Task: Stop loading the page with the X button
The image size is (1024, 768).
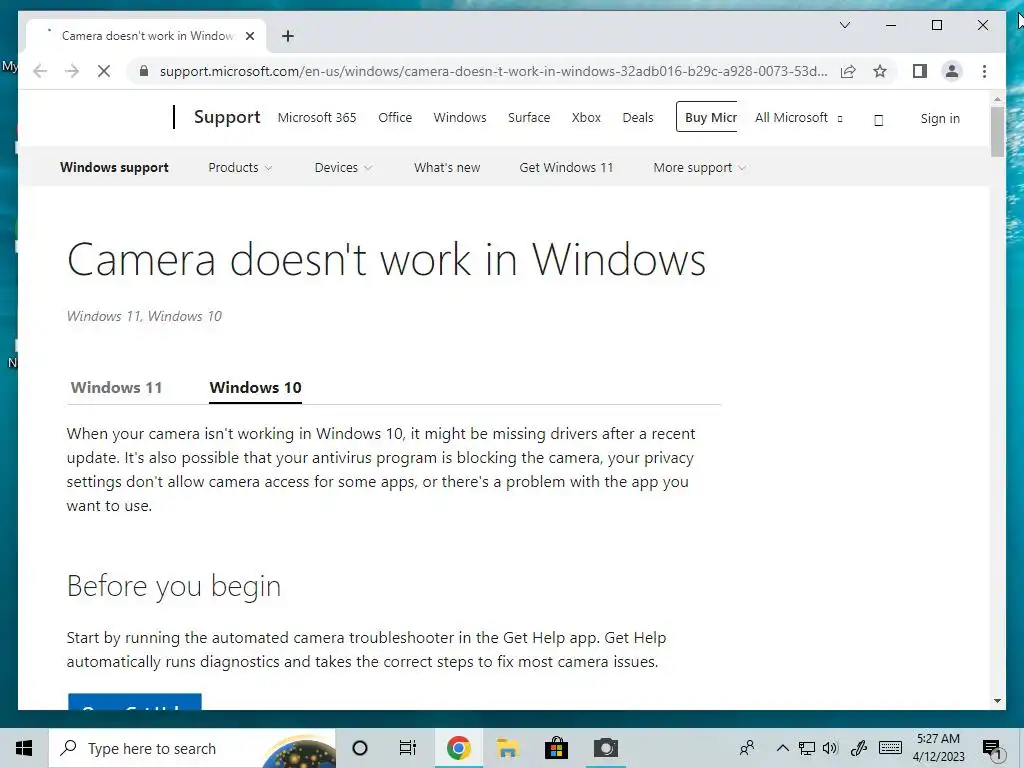Action: click(104, 71)
